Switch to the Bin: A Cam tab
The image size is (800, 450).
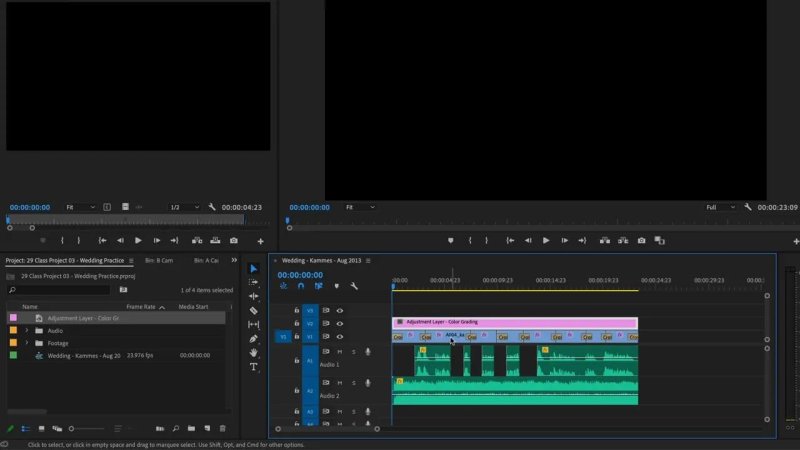click(206, 261)
